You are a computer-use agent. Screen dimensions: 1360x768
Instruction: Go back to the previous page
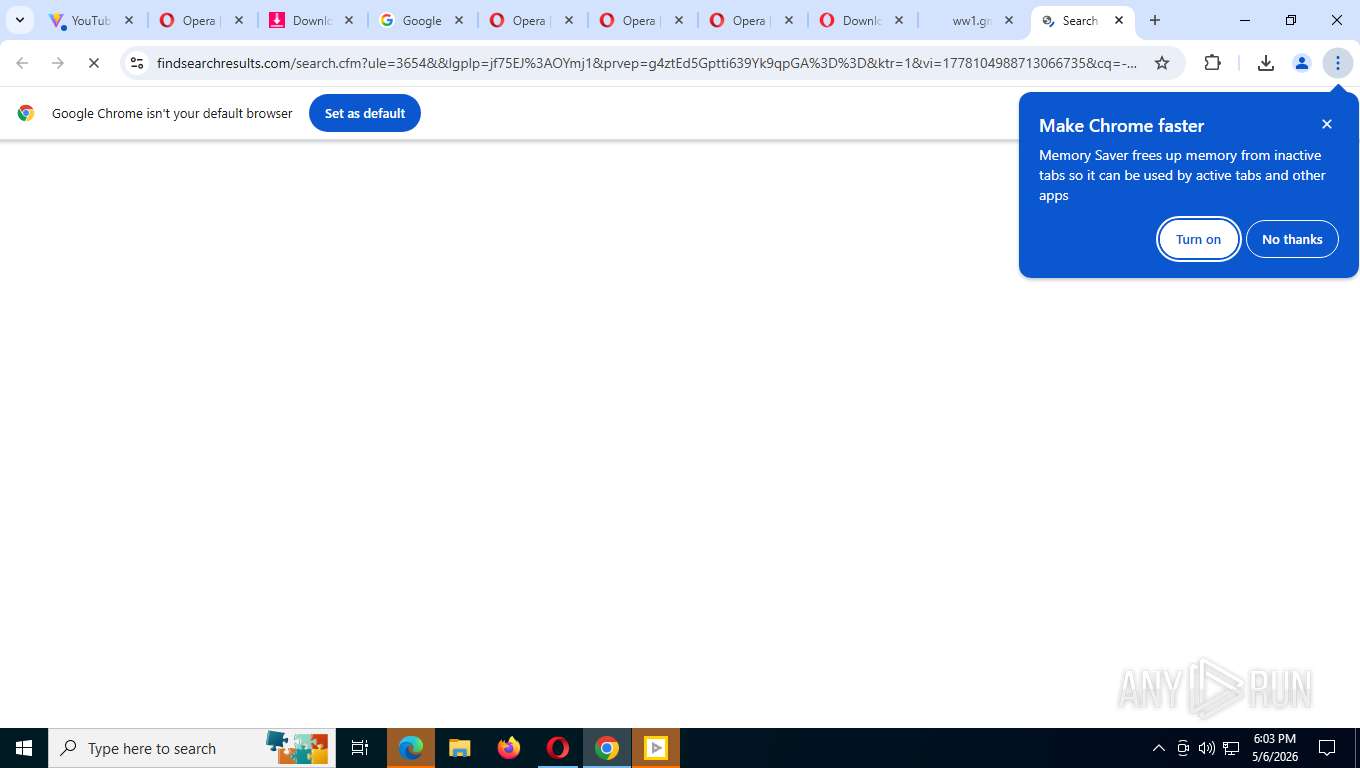[x=22, y=63]
